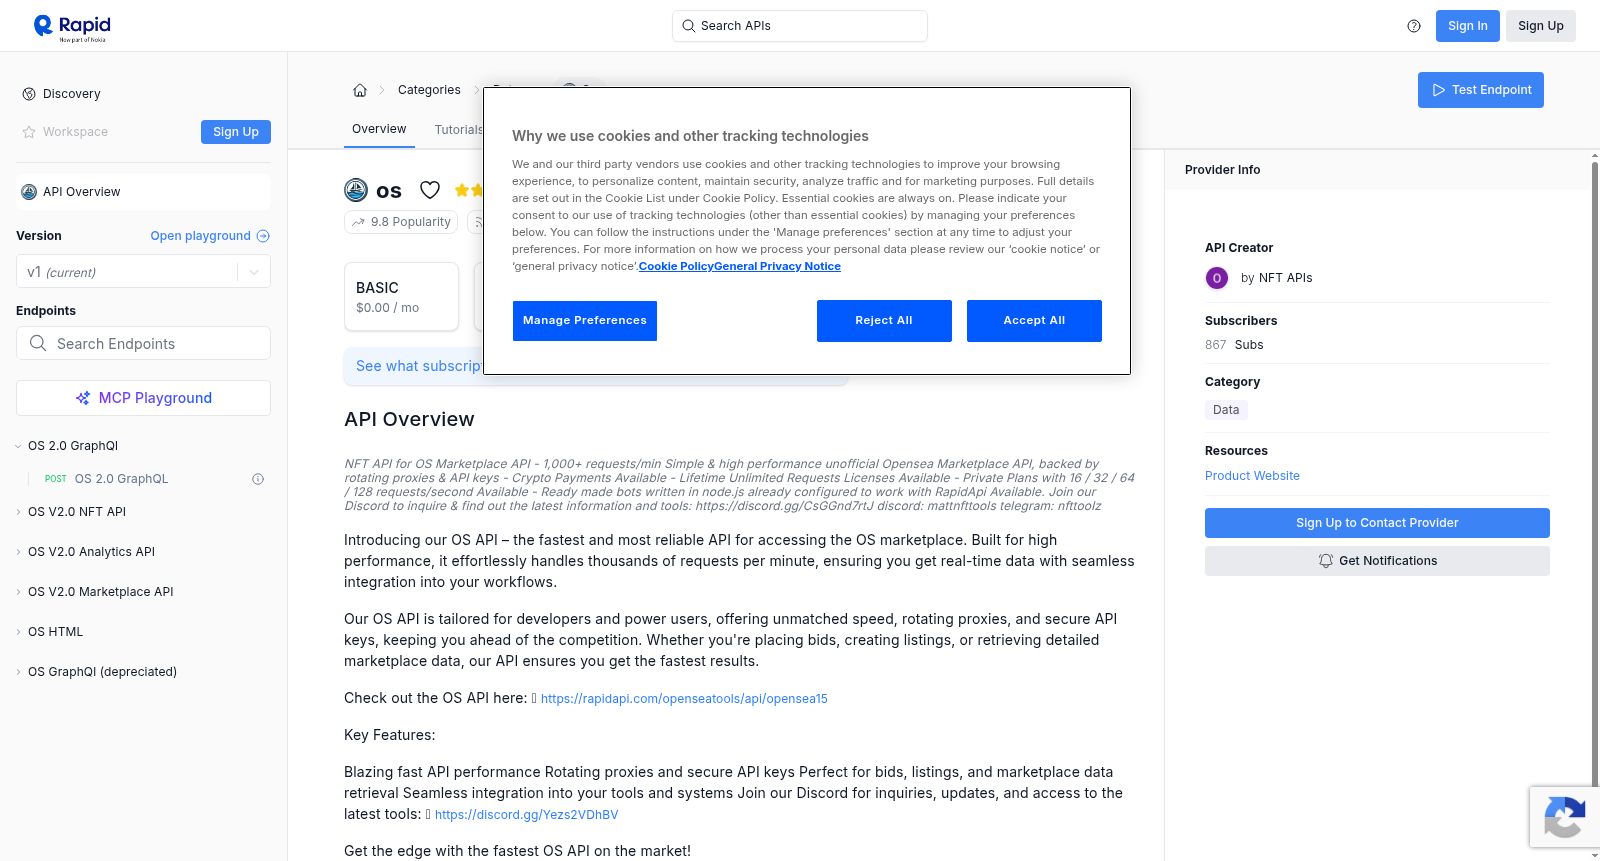1600x861 pixels.
Task: Open the Product Website link
Action: 1252,476
